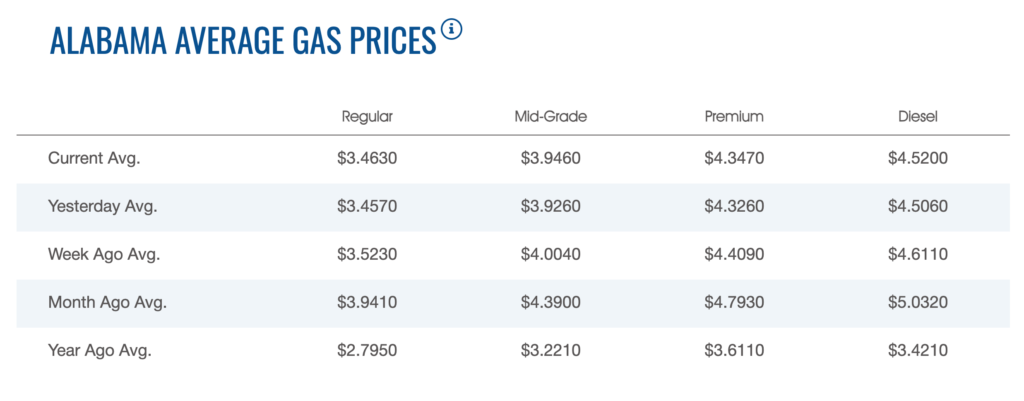Click the Current Avg. row label

click(94, 159)
